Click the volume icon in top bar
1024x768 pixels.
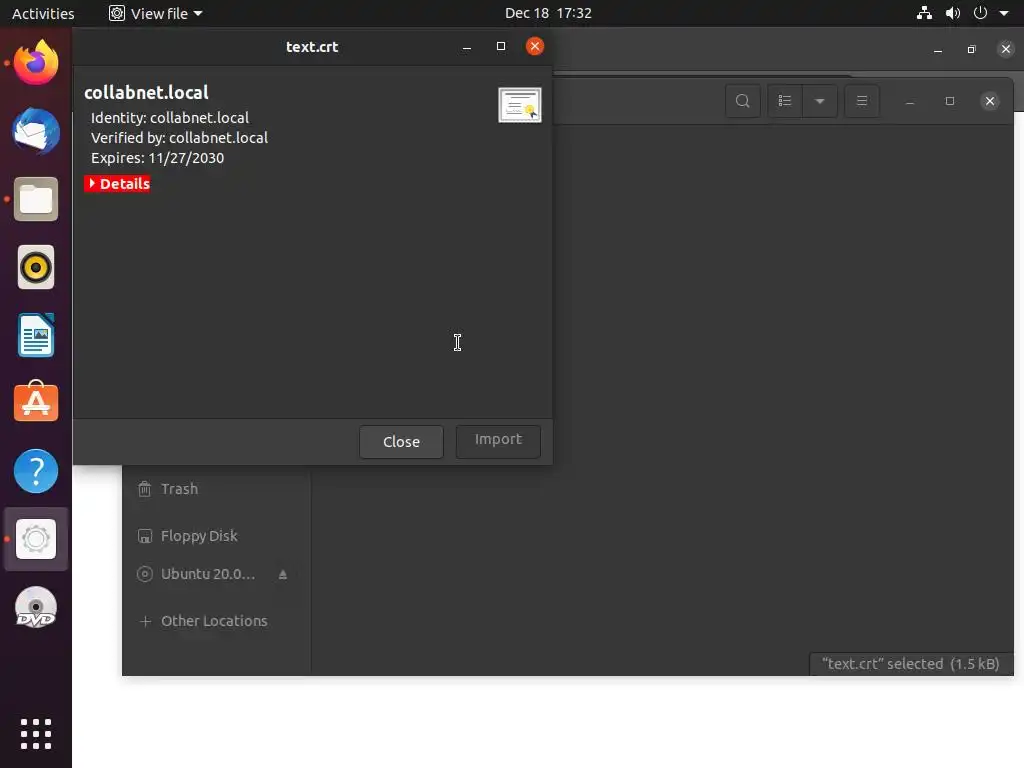pyautogui.click(x=953, y=13)
